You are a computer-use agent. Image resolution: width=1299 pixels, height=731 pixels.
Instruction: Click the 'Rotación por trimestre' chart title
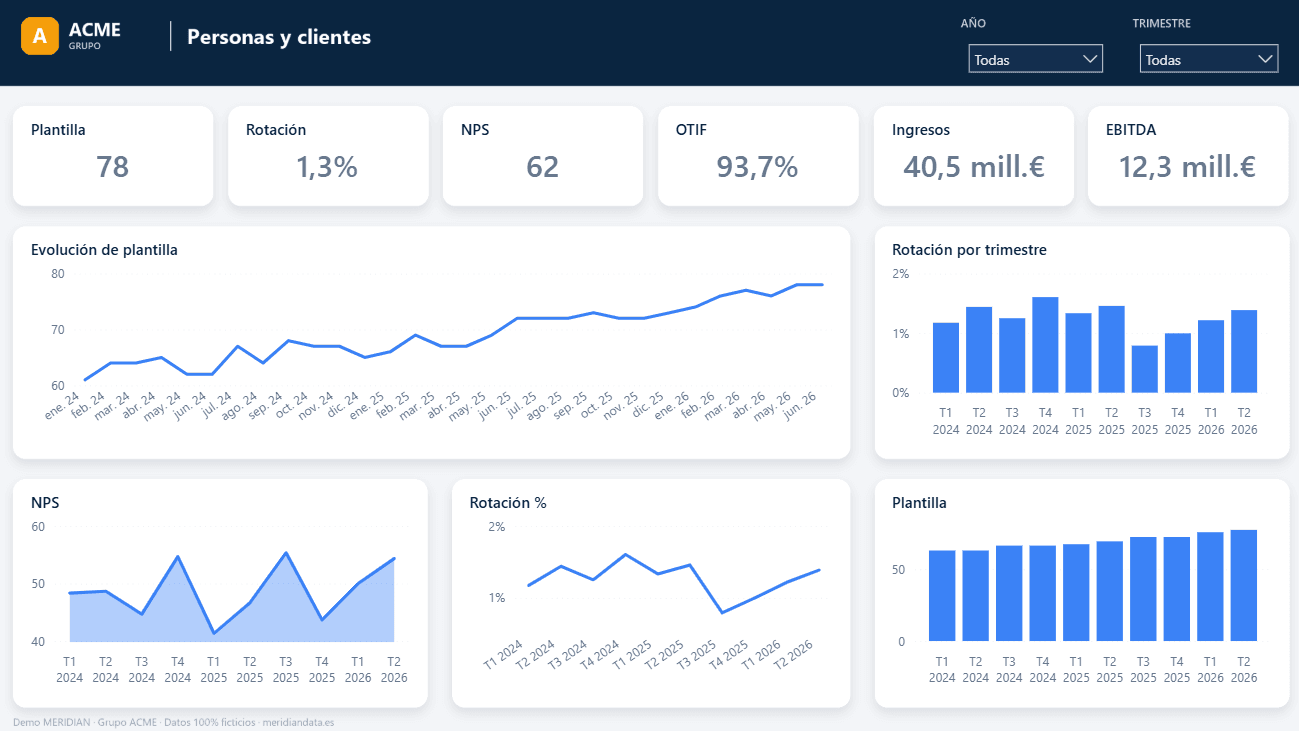pyautogui.click(x=969, y=250)
